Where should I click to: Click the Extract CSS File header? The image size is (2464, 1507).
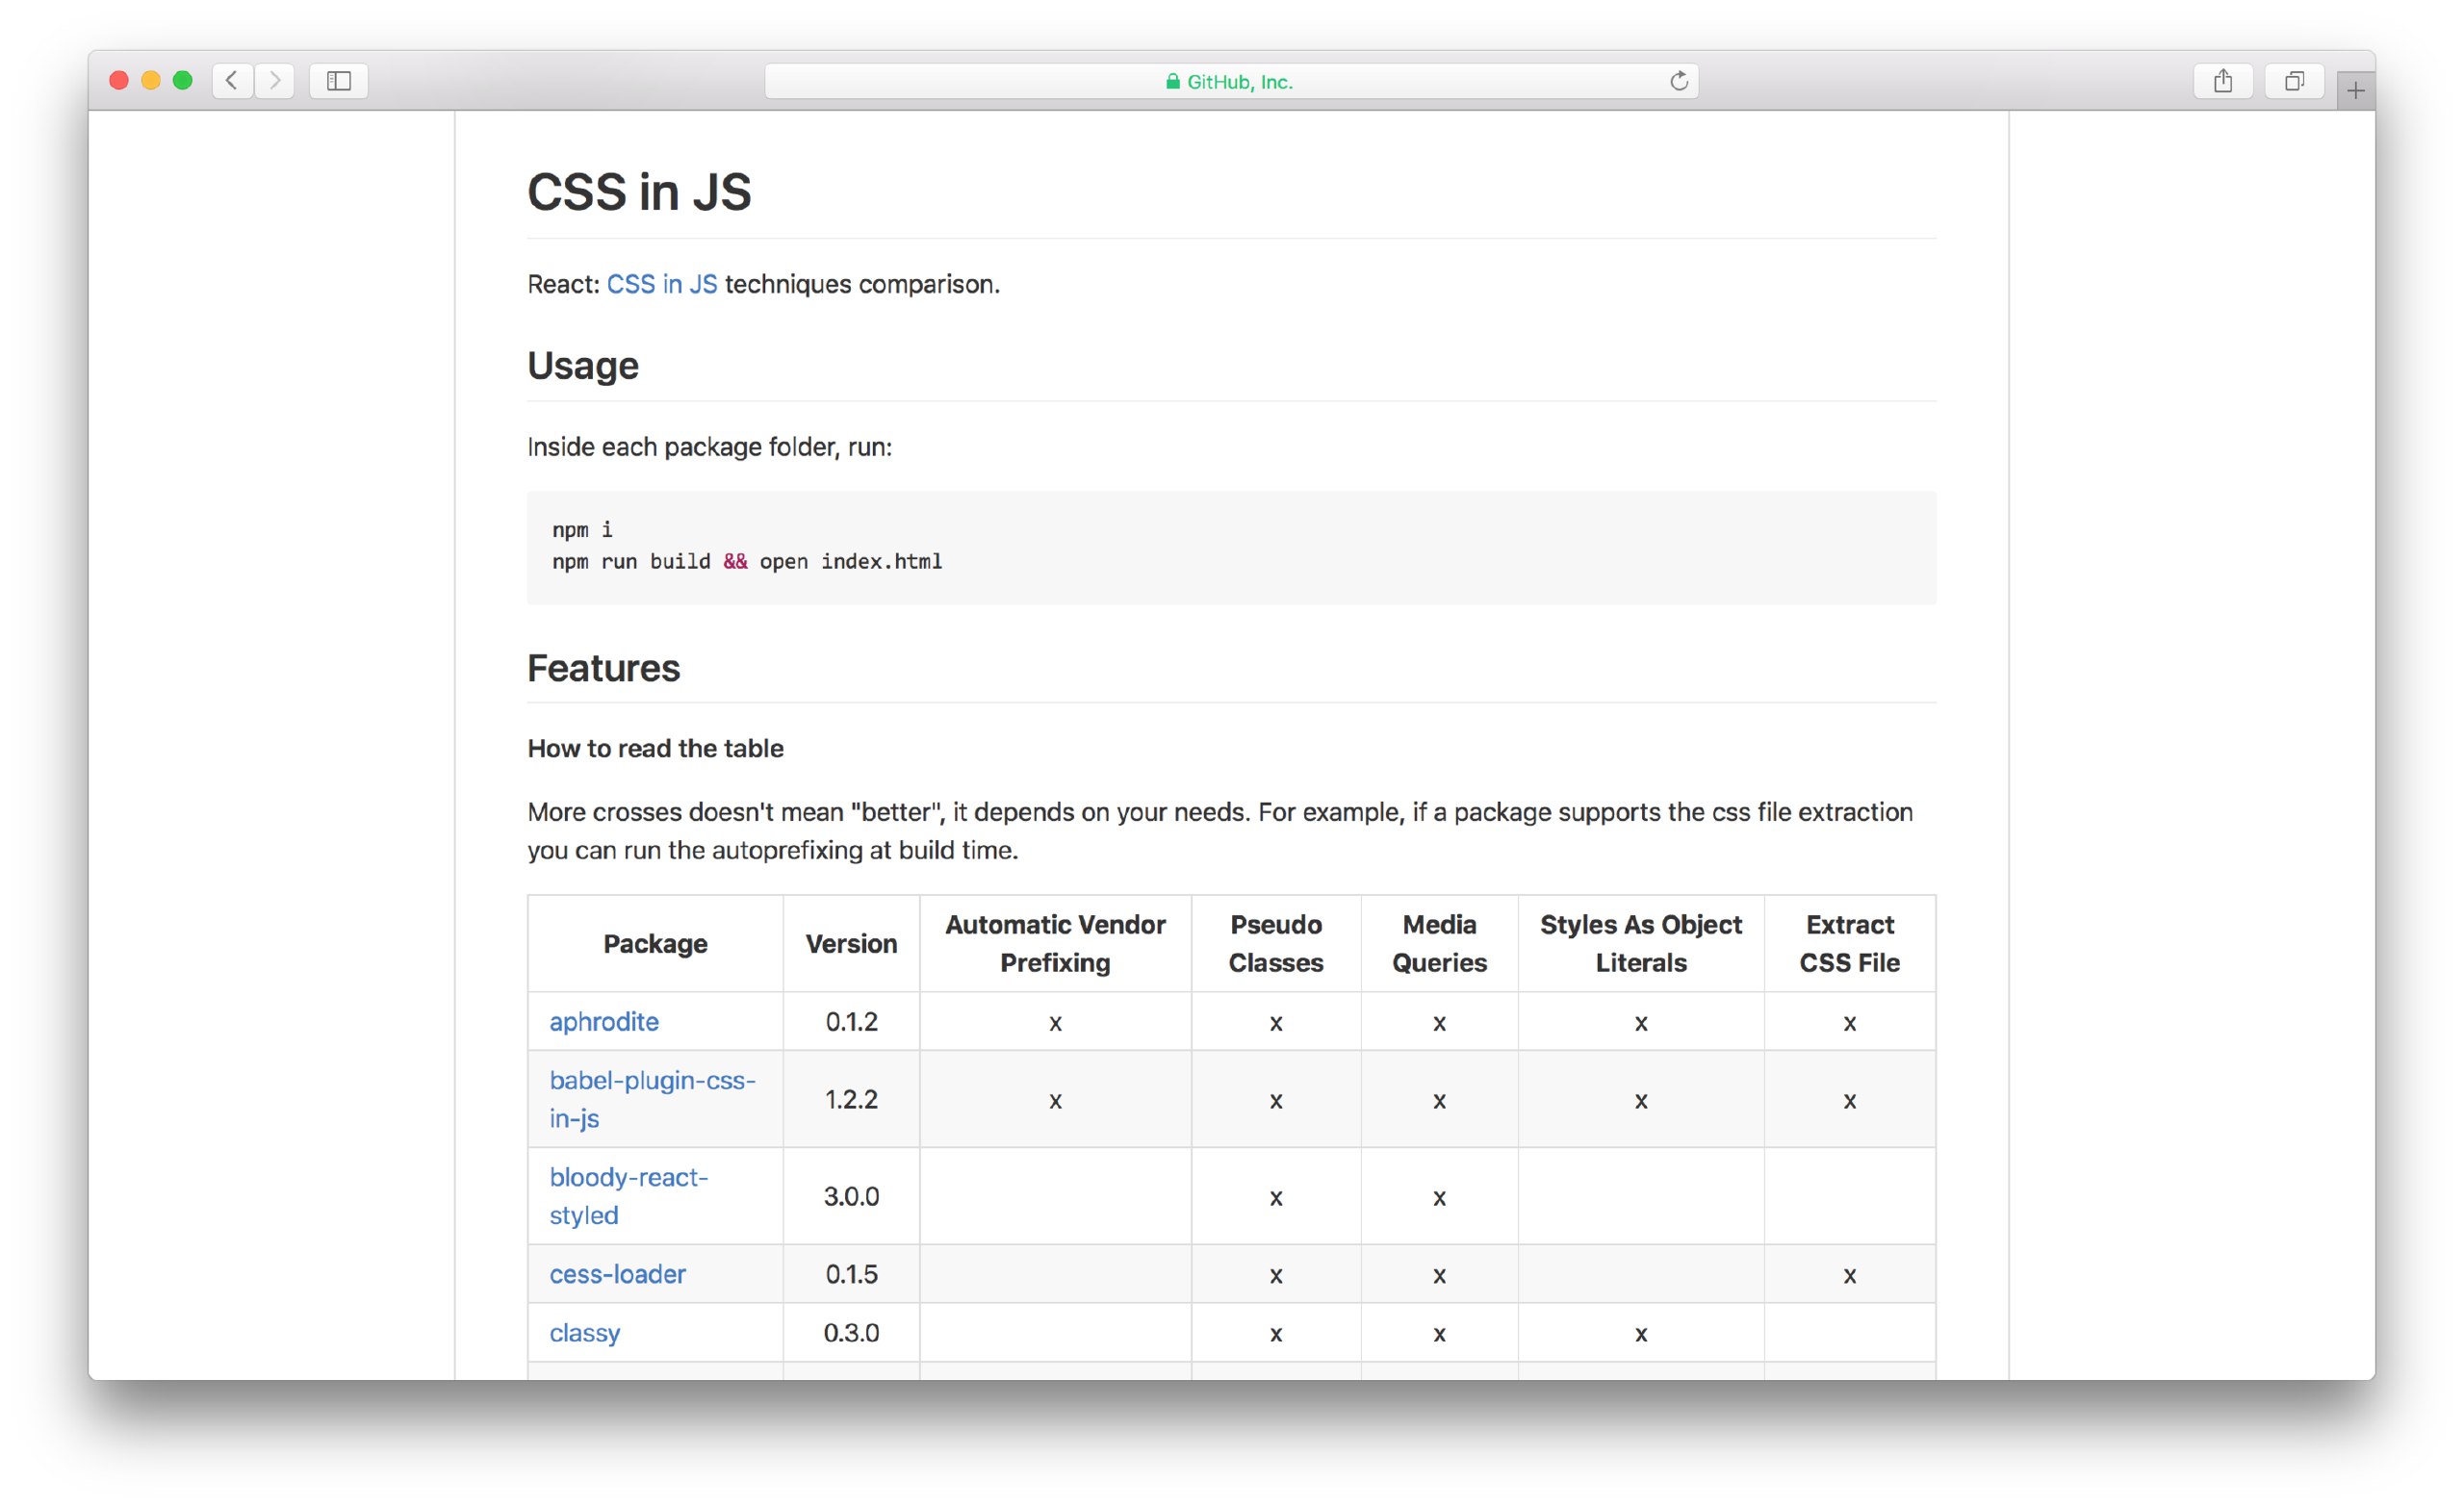(1850, 944)
